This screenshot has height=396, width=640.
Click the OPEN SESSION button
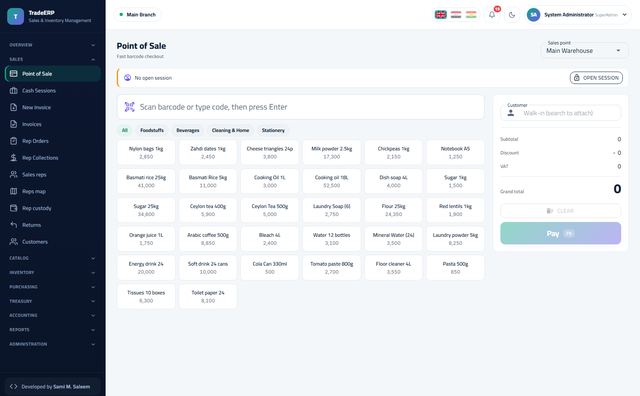[596, 78]
